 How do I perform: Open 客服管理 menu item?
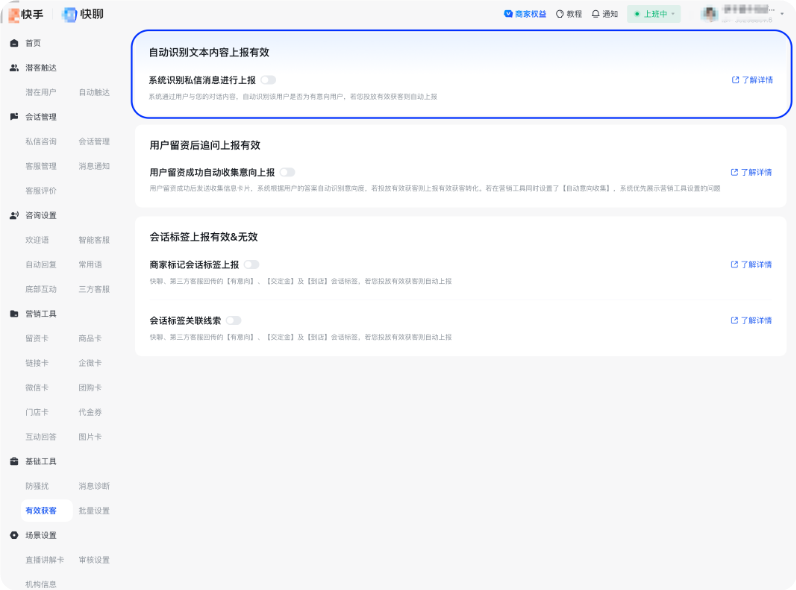pos(41,167)
